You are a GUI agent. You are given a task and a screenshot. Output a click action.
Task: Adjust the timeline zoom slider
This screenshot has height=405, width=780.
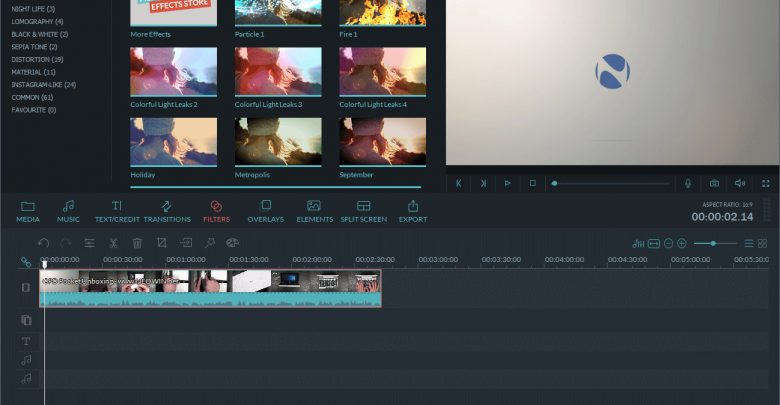coord(715,243)
